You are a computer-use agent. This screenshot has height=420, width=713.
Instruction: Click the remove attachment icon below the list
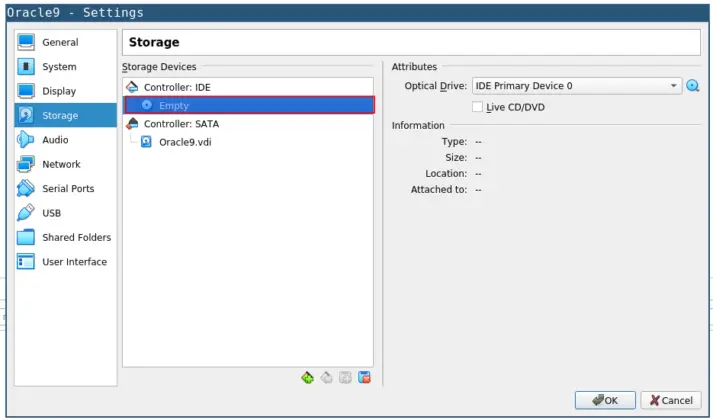(x=365, y=377)
